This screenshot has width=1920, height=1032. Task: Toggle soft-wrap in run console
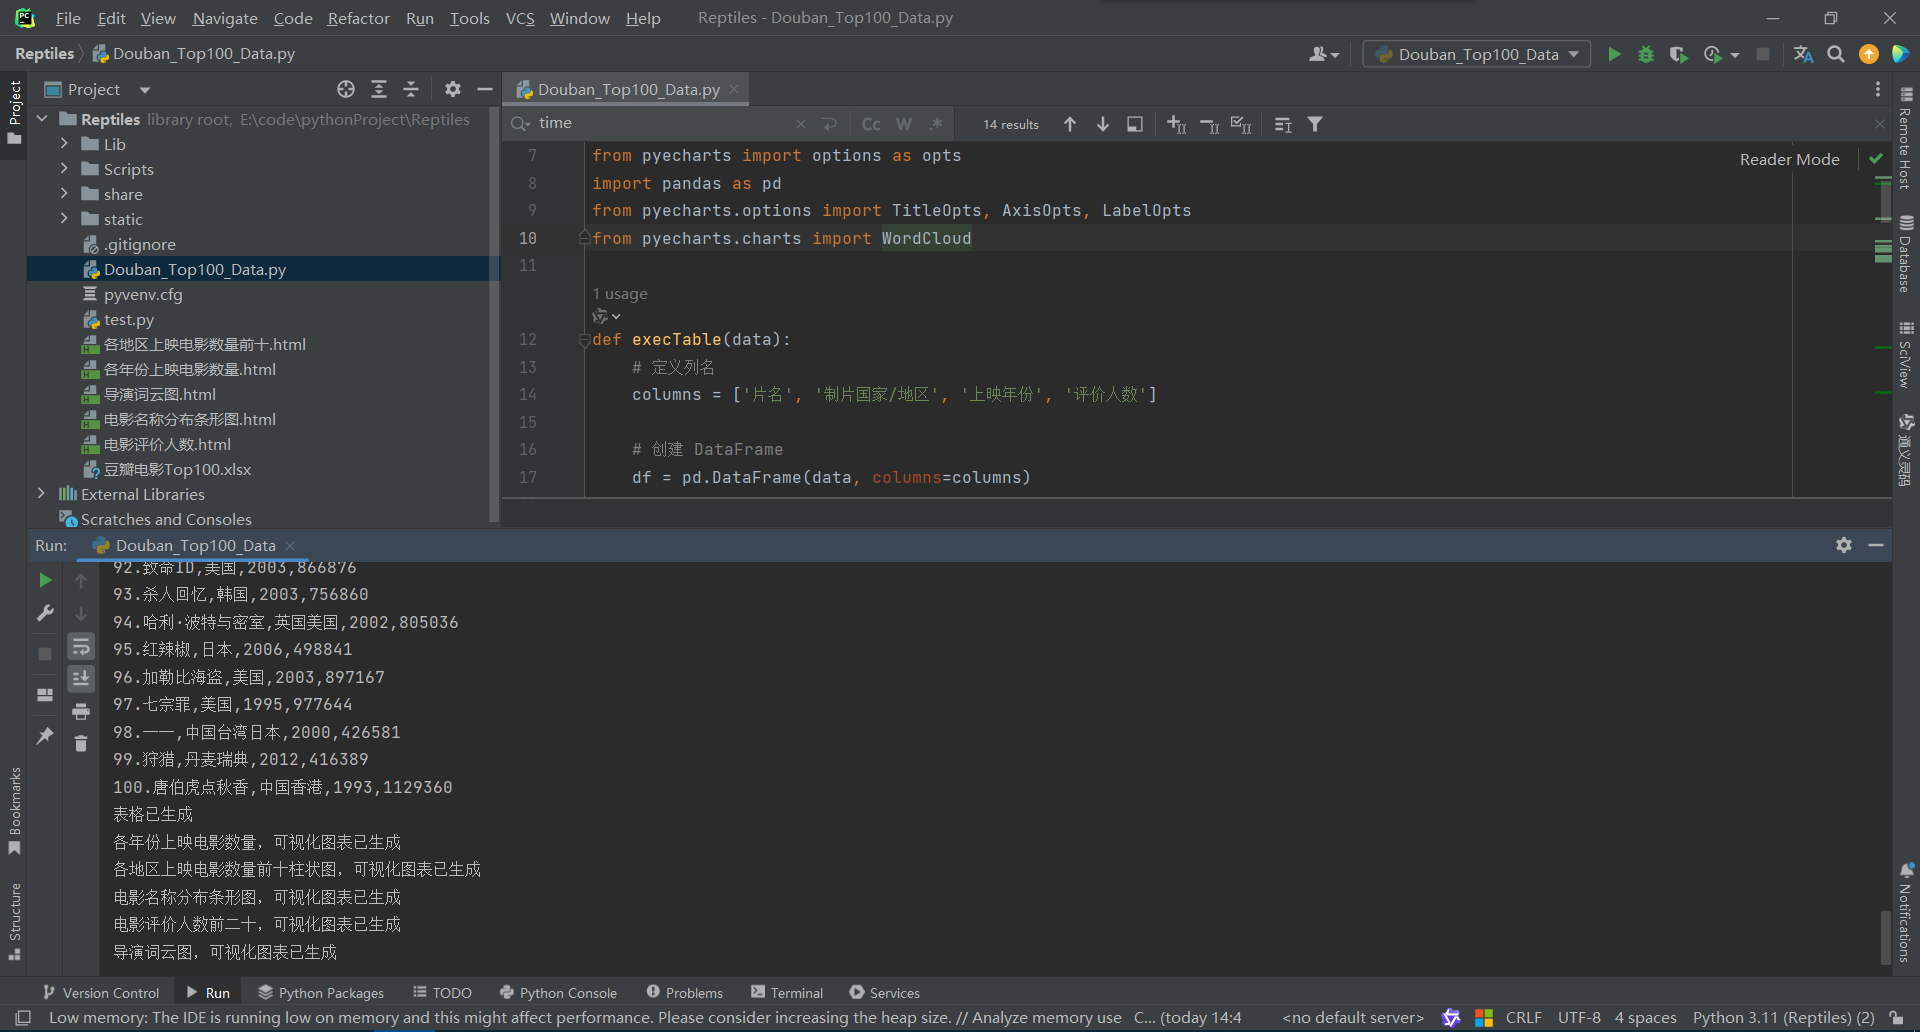click(81, 646)
